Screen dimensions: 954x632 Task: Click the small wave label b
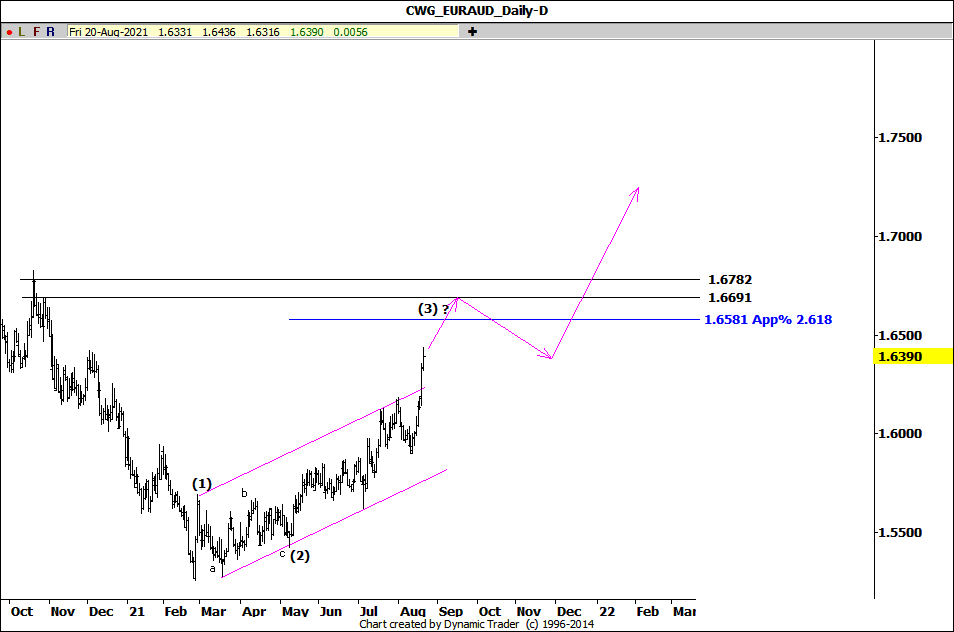[x=245, y=493]
